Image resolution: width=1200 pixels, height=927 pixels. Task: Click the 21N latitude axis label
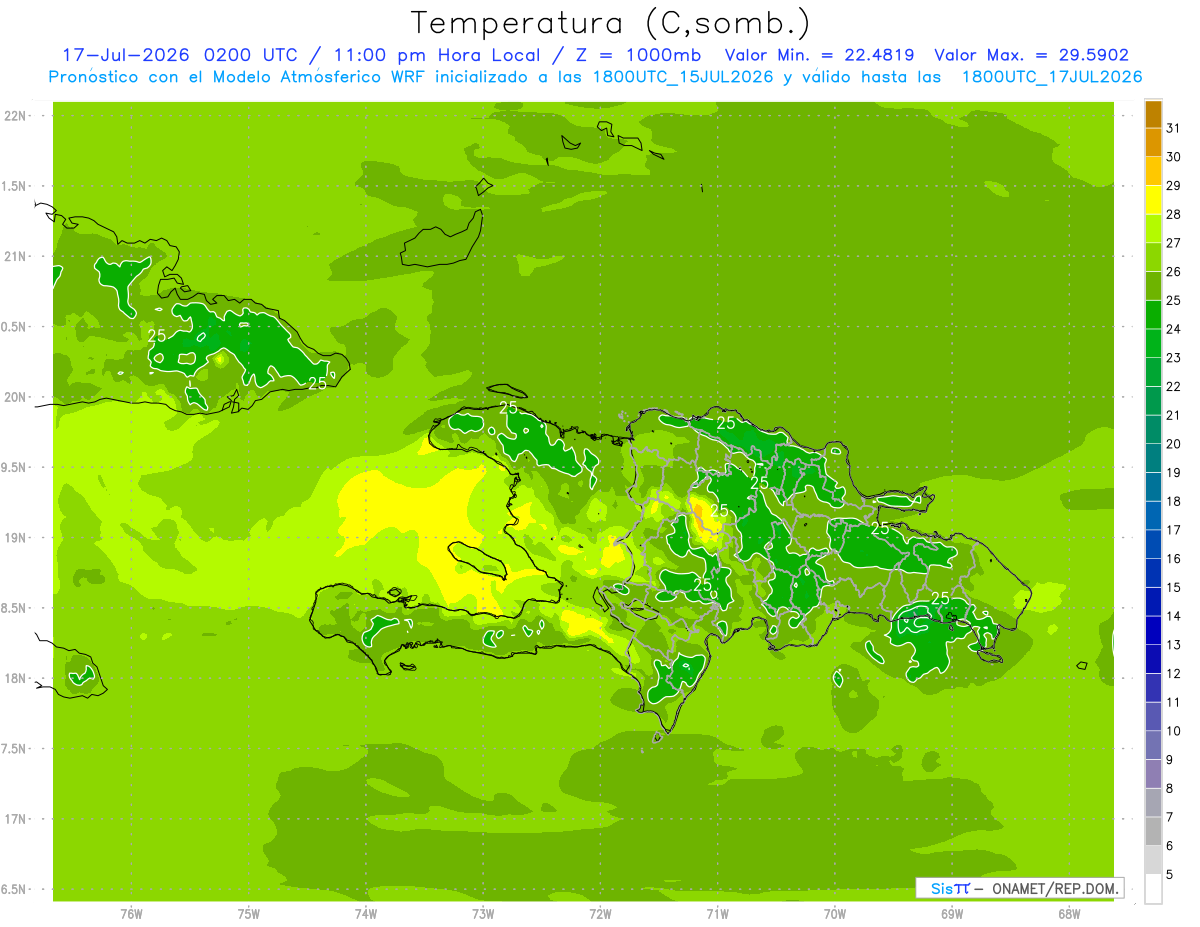point(17,256)
